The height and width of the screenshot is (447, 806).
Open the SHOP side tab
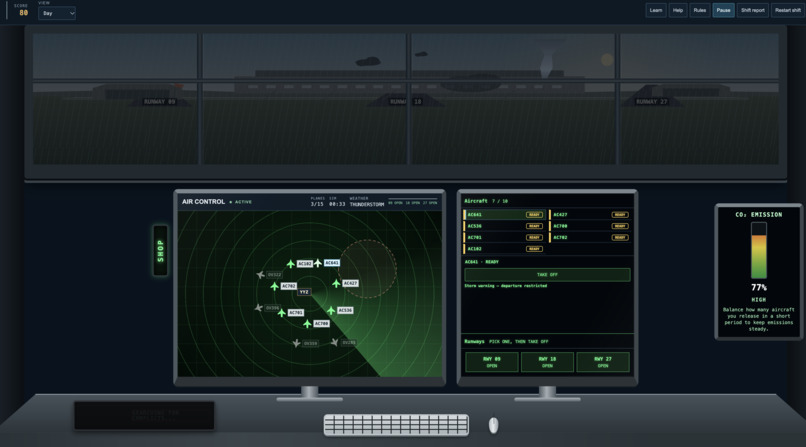160,251
